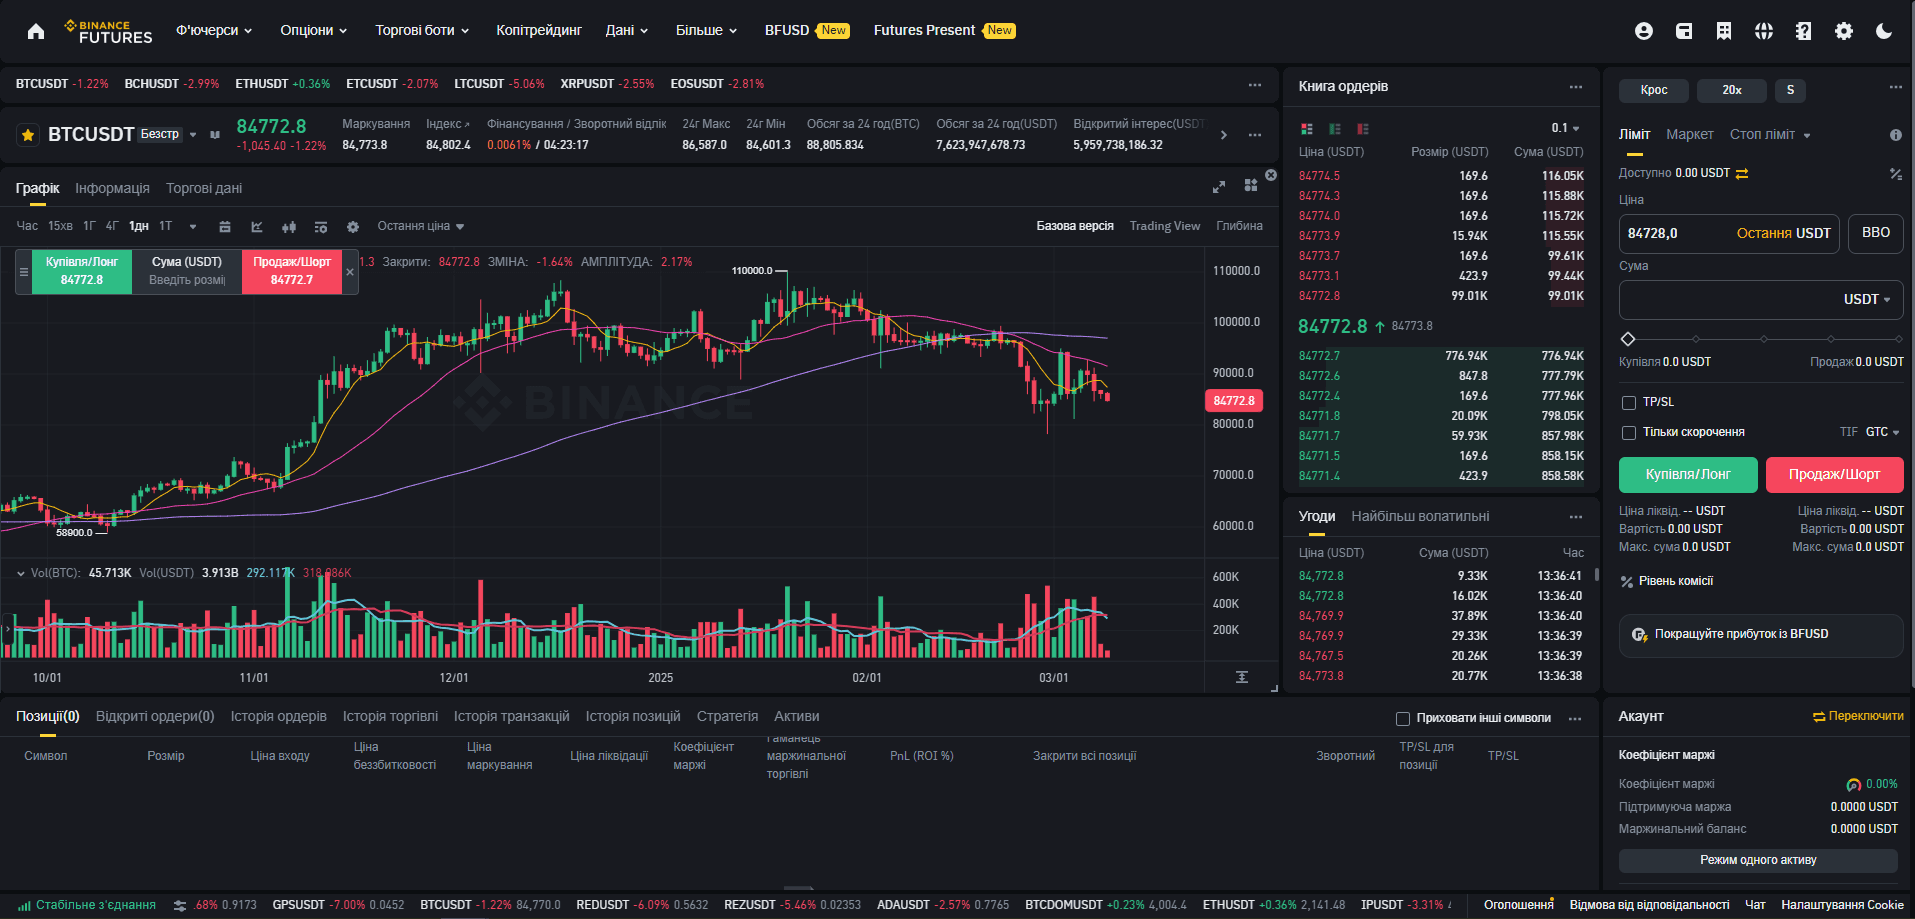Show bids-only order book view

[1335, 129]
